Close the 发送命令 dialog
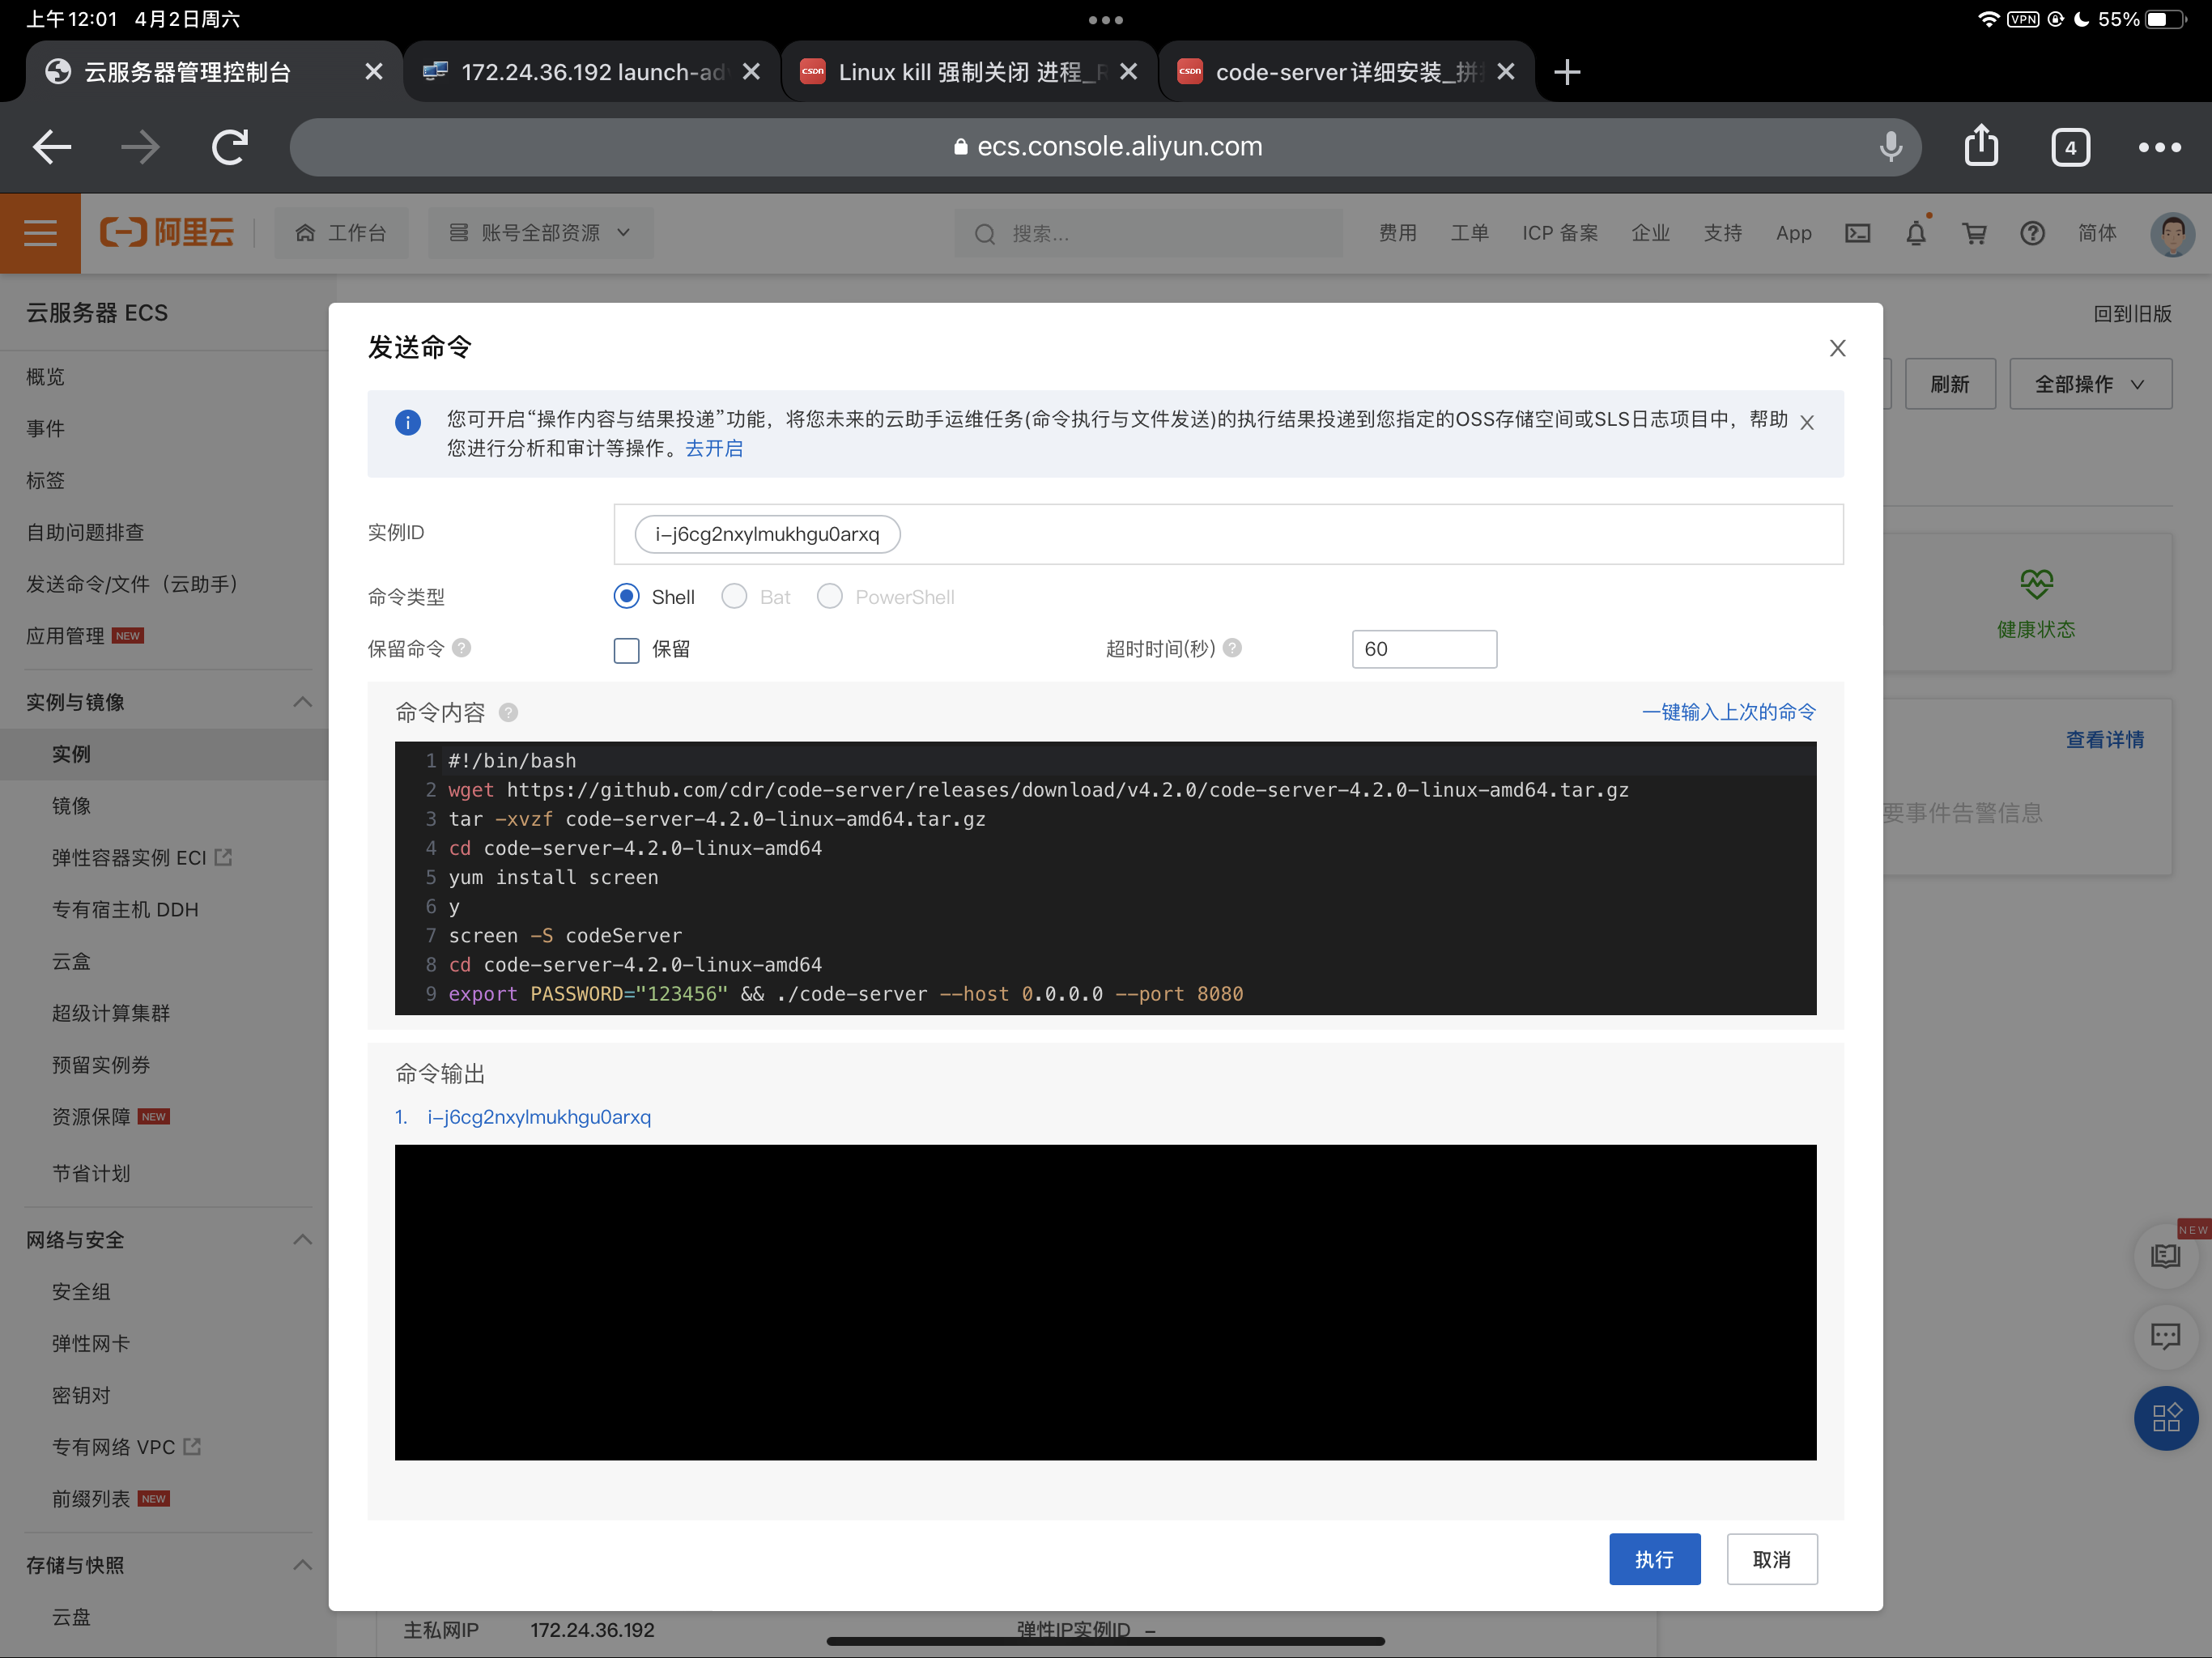 [x=1837, y=348]
